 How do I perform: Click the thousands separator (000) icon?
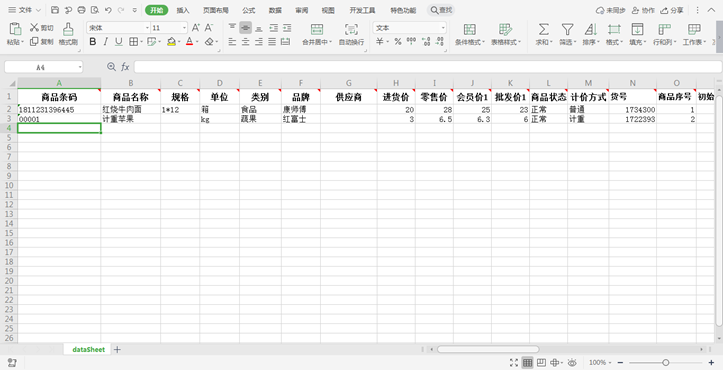(411, 41)
